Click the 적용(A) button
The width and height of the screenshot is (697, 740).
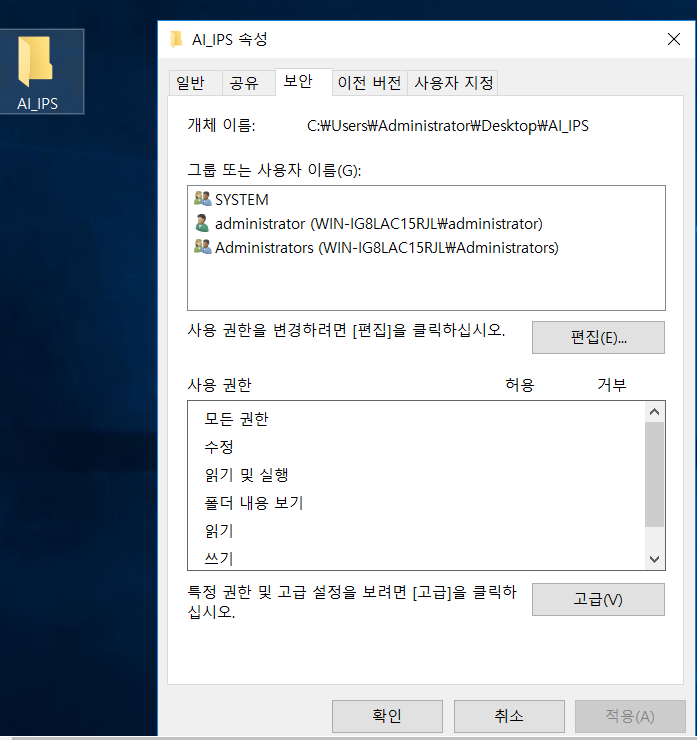point(630,716)
